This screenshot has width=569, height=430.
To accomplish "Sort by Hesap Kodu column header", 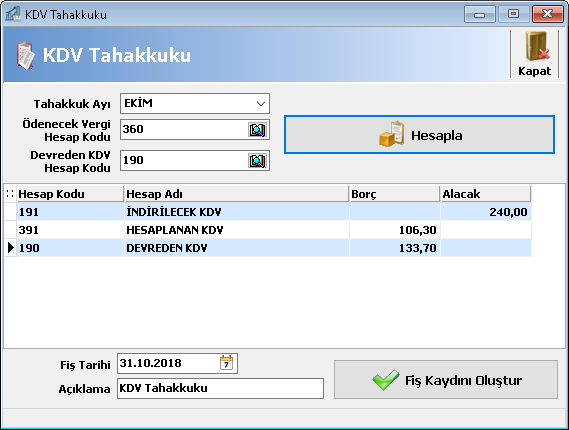I will [70, 194].
